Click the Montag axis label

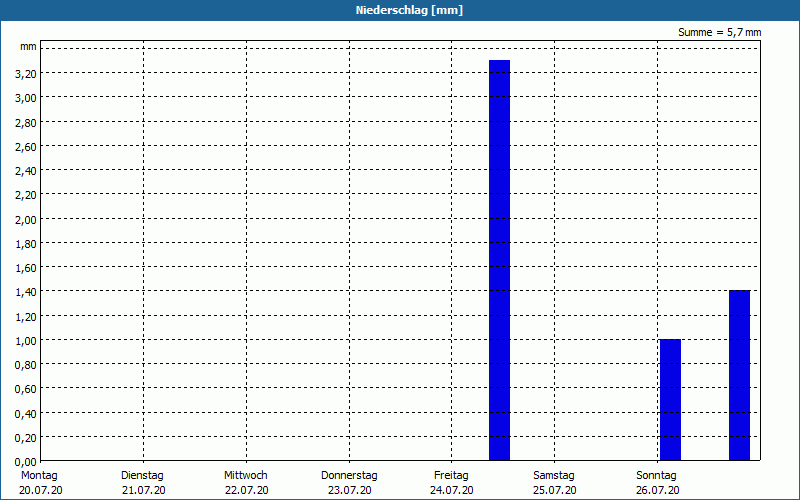click(x=39, y=475)
